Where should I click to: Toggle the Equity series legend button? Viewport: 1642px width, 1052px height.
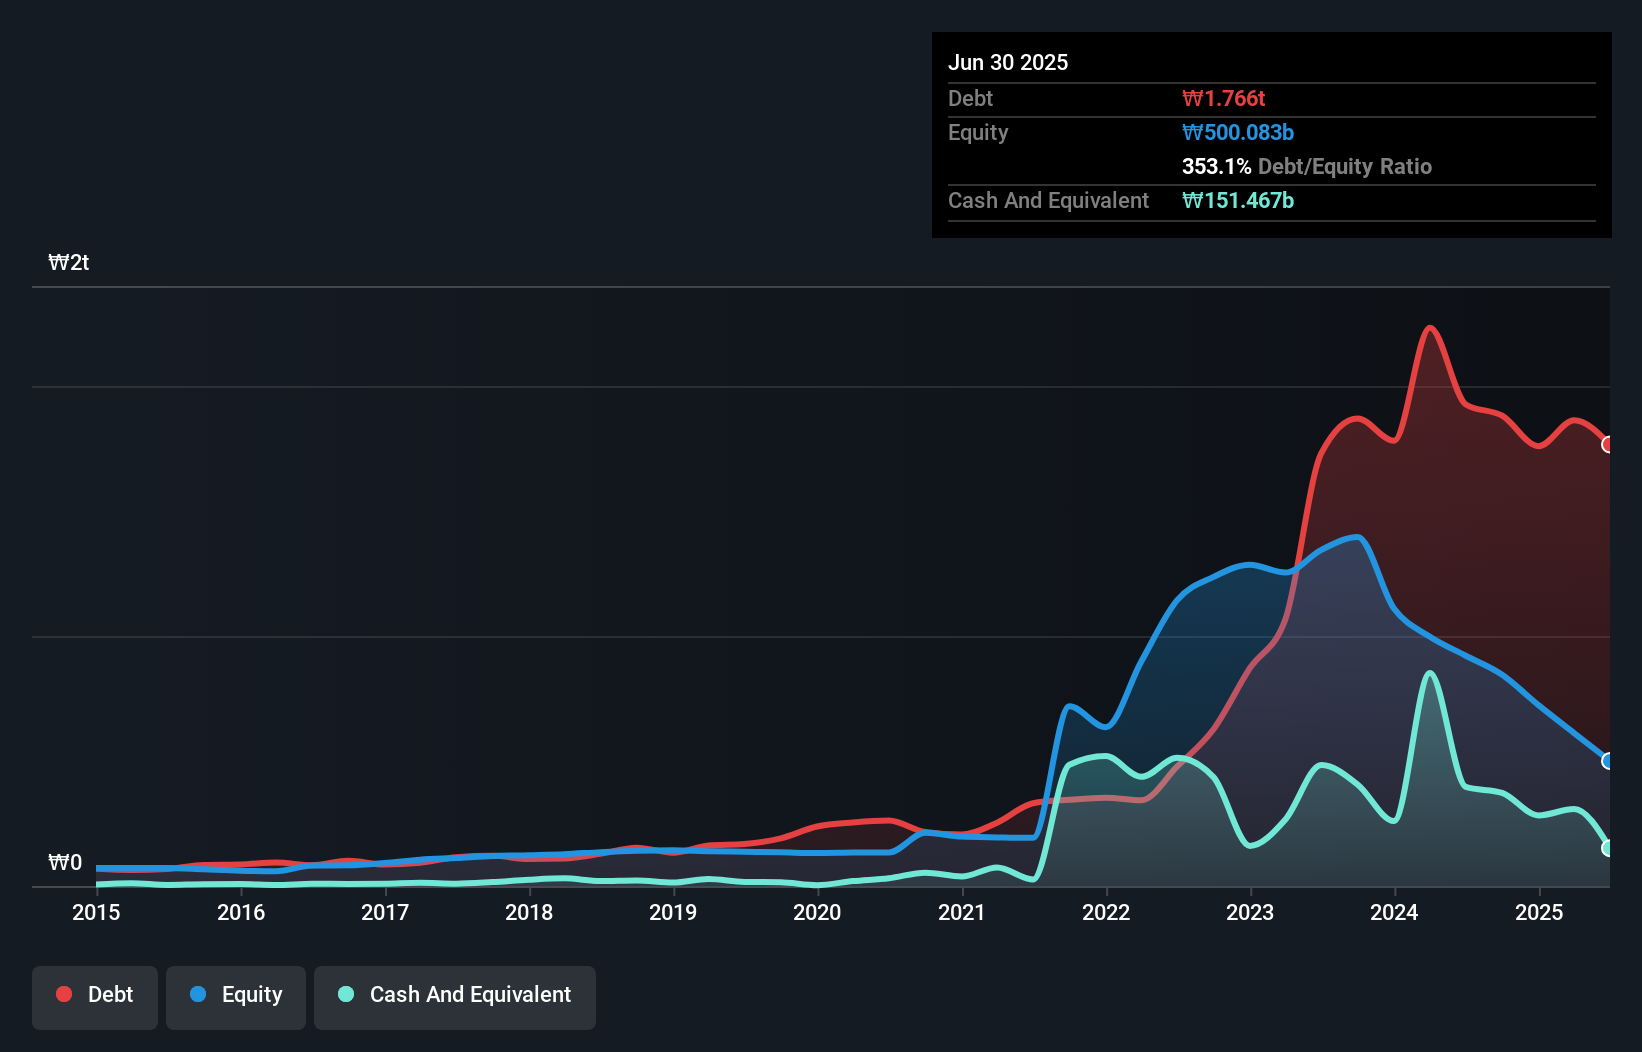coord(236,997)
